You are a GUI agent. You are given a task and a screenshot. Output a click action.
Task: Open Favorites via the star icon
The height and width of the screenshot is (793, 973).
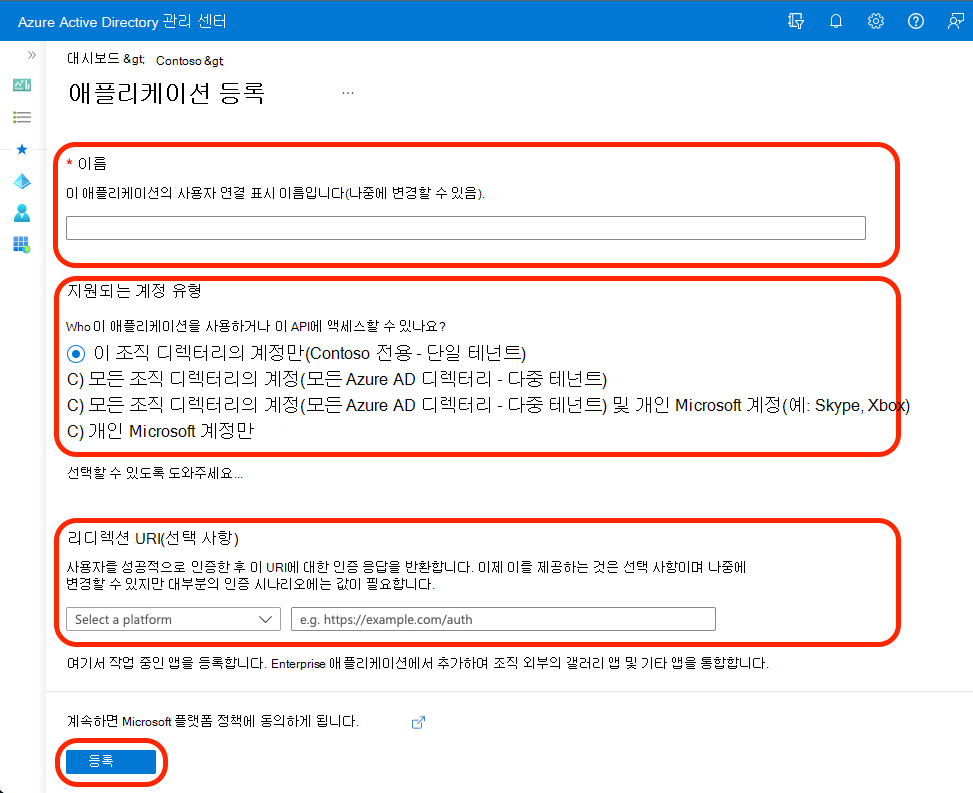[22, 149]
